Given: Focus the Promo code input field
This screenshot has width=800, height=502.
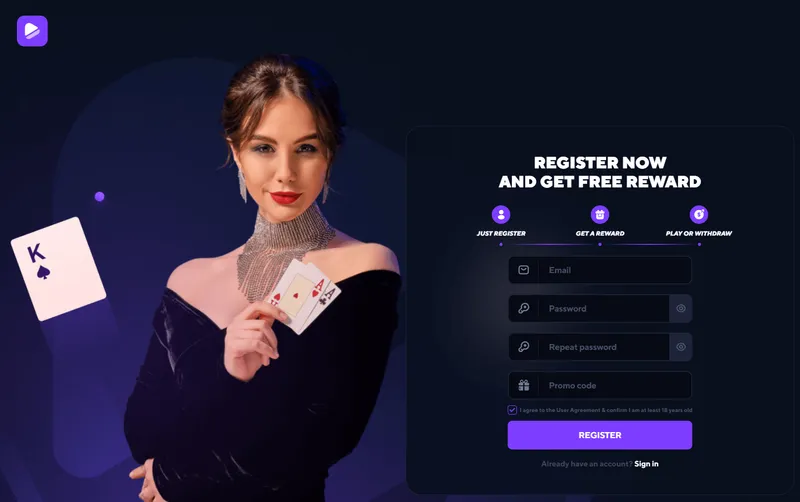Looking at the screenshot, I should pos(600,385).
